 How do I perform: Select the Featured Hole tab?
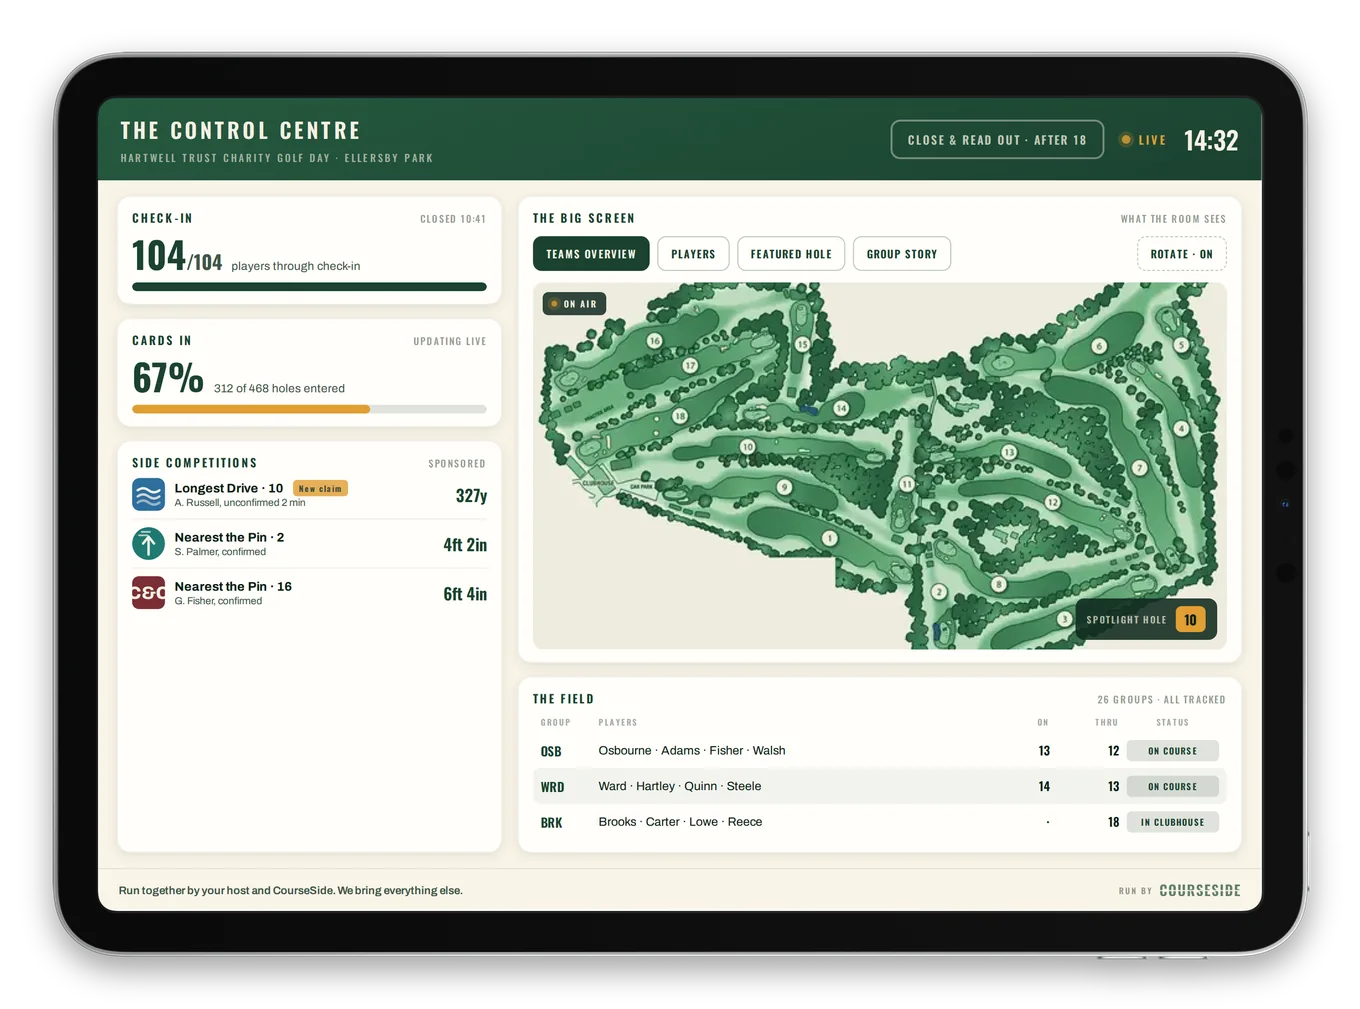point(791,254)
